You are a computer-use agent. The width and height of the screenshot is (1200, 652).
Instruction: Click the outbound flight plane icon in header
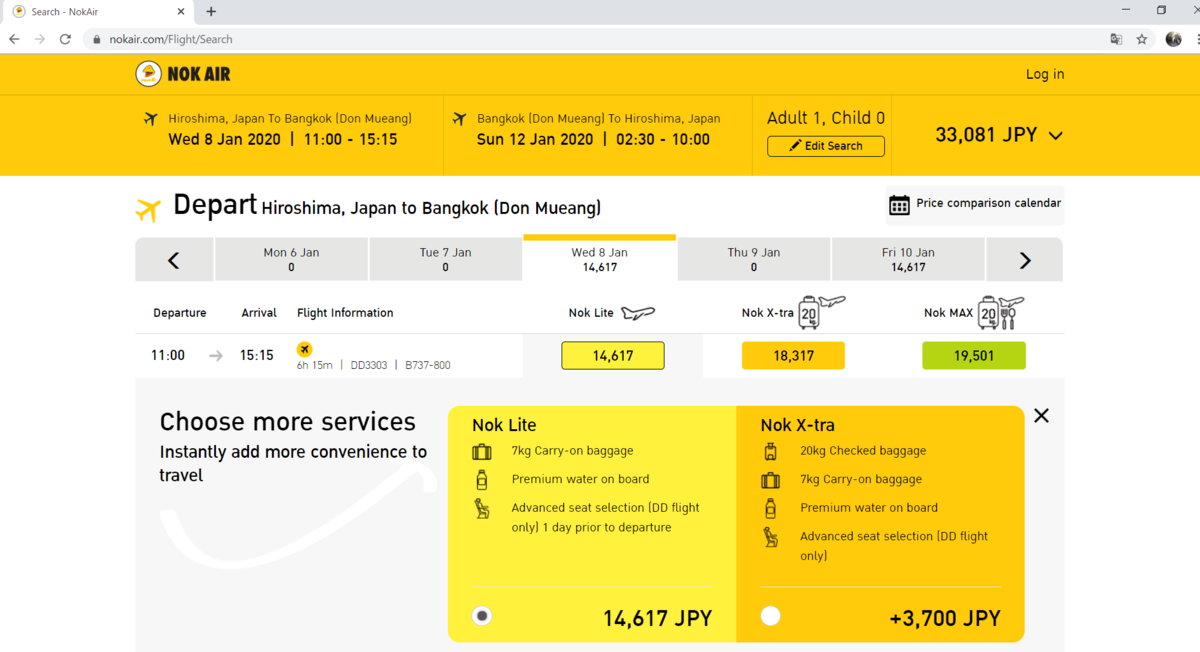coord(151,119)
